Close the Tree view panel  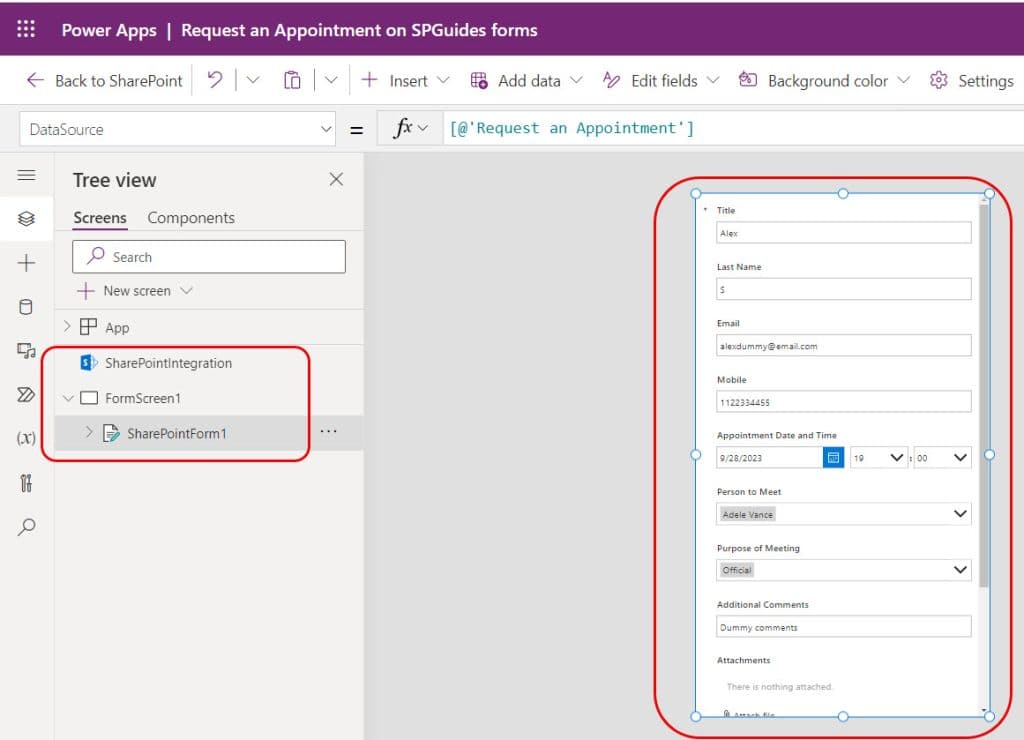click(336, 179)
